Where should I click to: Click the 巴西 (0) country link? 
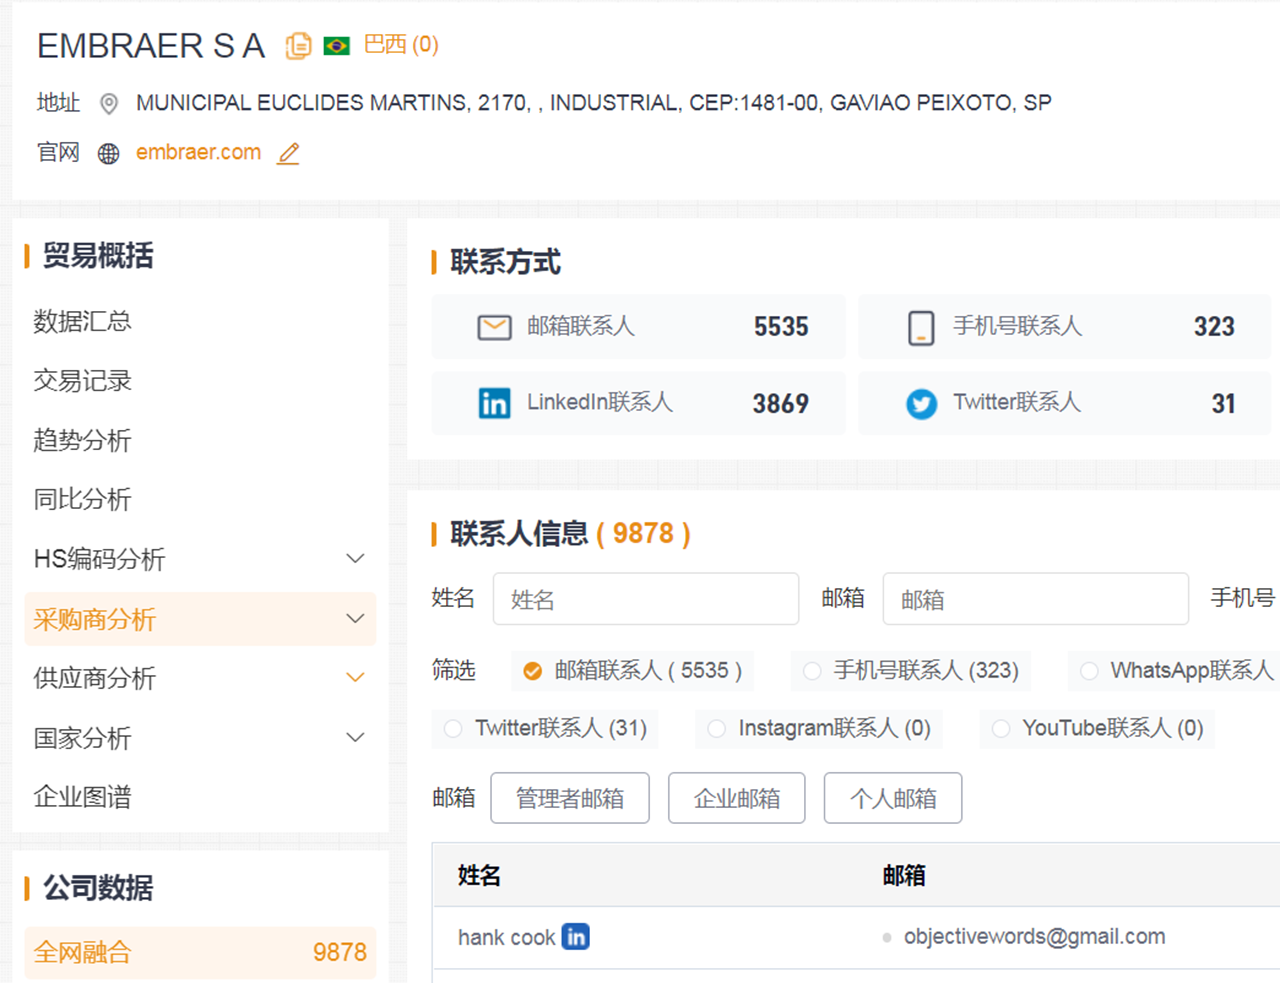pos(401,45)
